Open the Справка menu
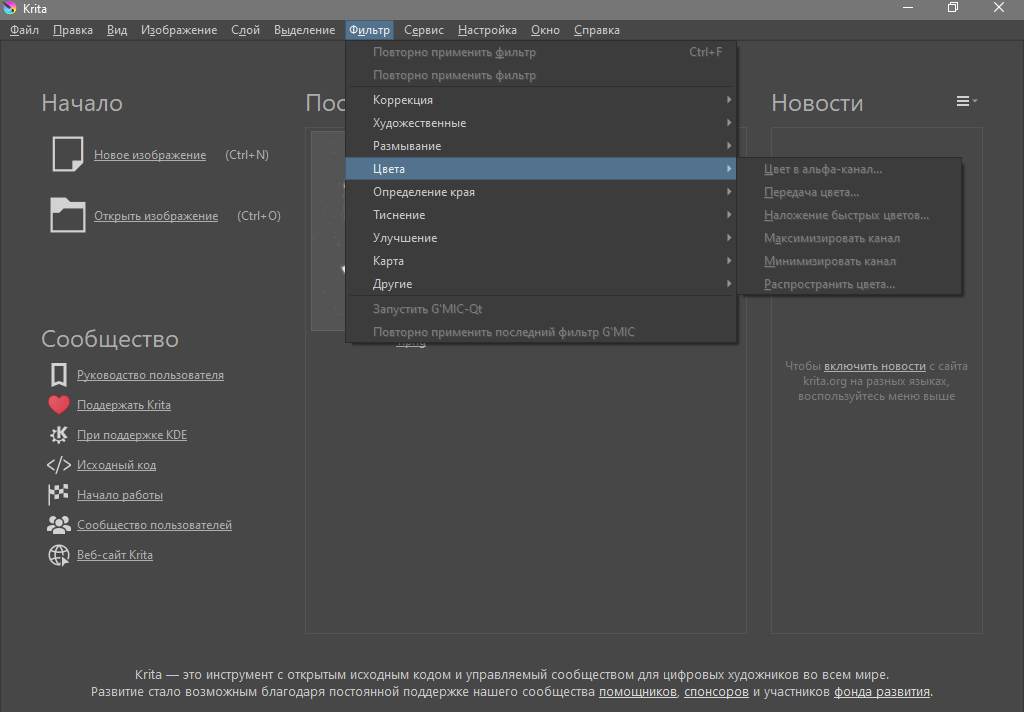 tap(597, 30)
